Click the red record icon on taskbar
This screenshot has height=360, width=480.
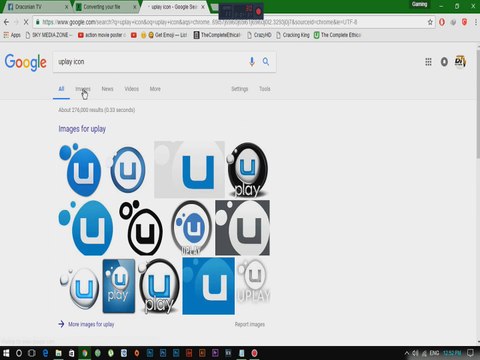pos(254,353)
